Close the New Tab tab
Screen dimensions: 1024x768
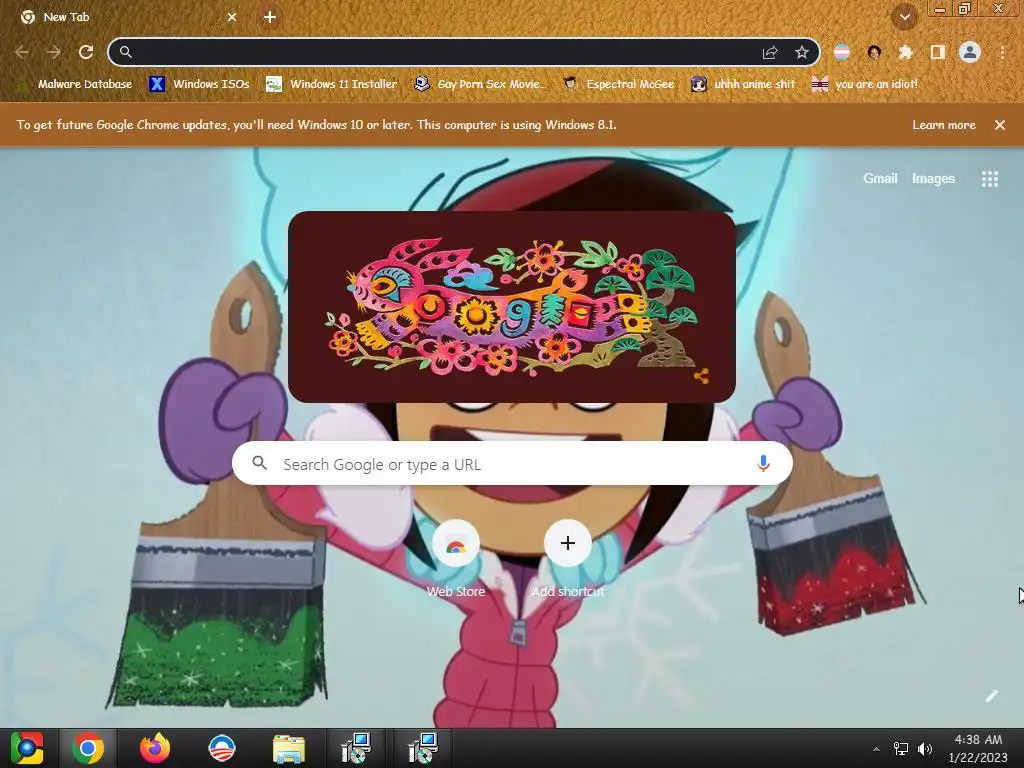232,17
